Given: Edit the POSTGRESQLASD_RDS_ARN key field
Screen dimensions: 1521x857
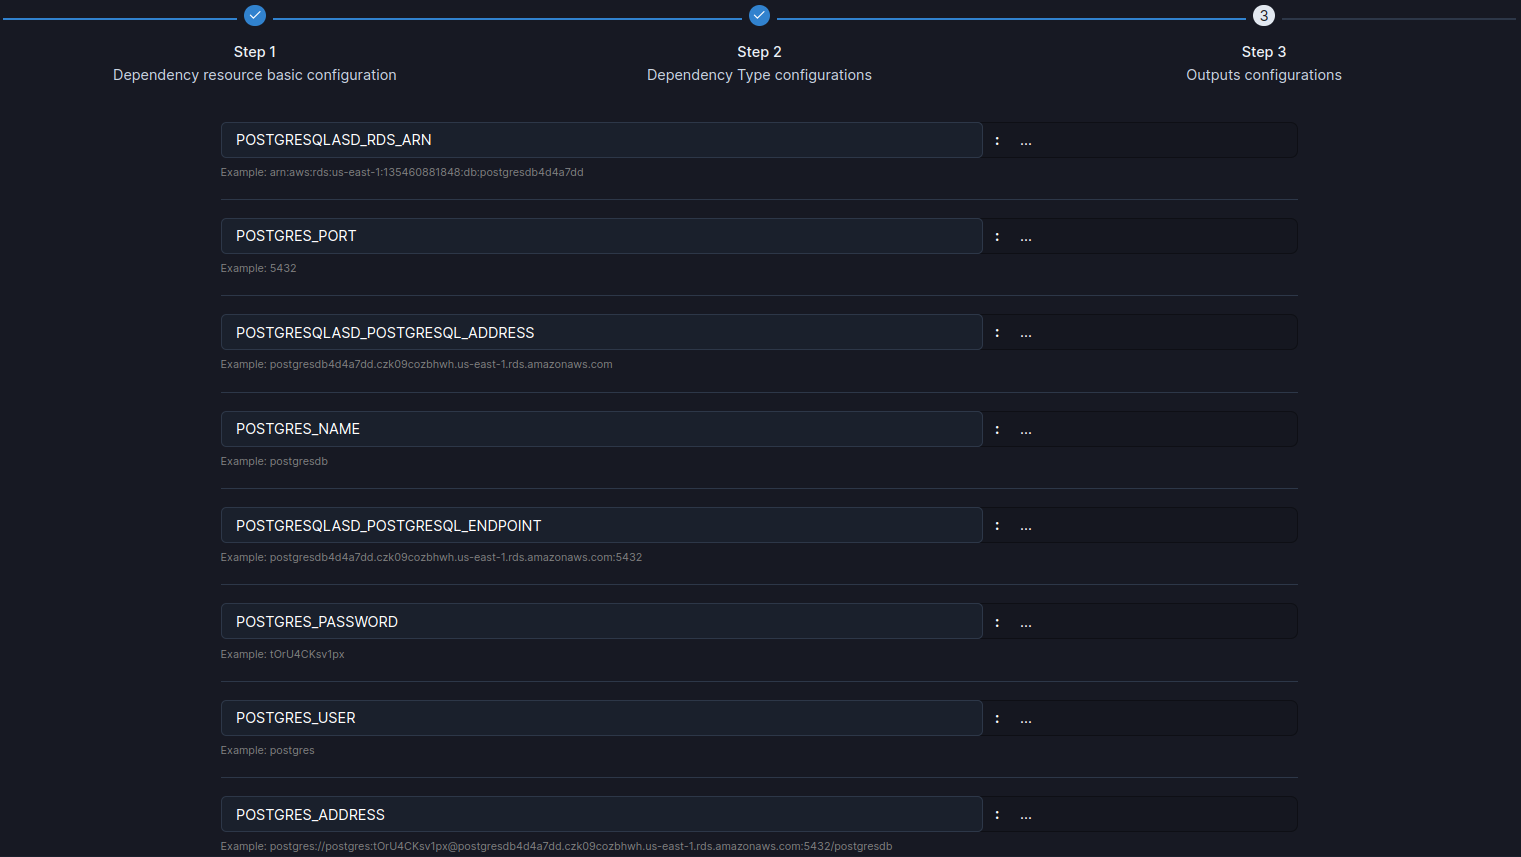Looking at the screenshot, I should click(x=601, y=140).
